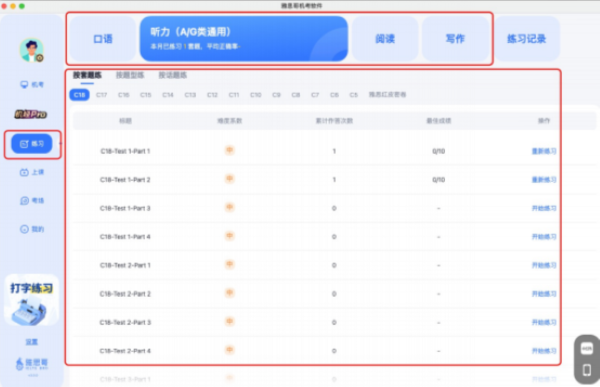
Task: Click the title "C18-Test 1-Part 3"
Action: 125,208
